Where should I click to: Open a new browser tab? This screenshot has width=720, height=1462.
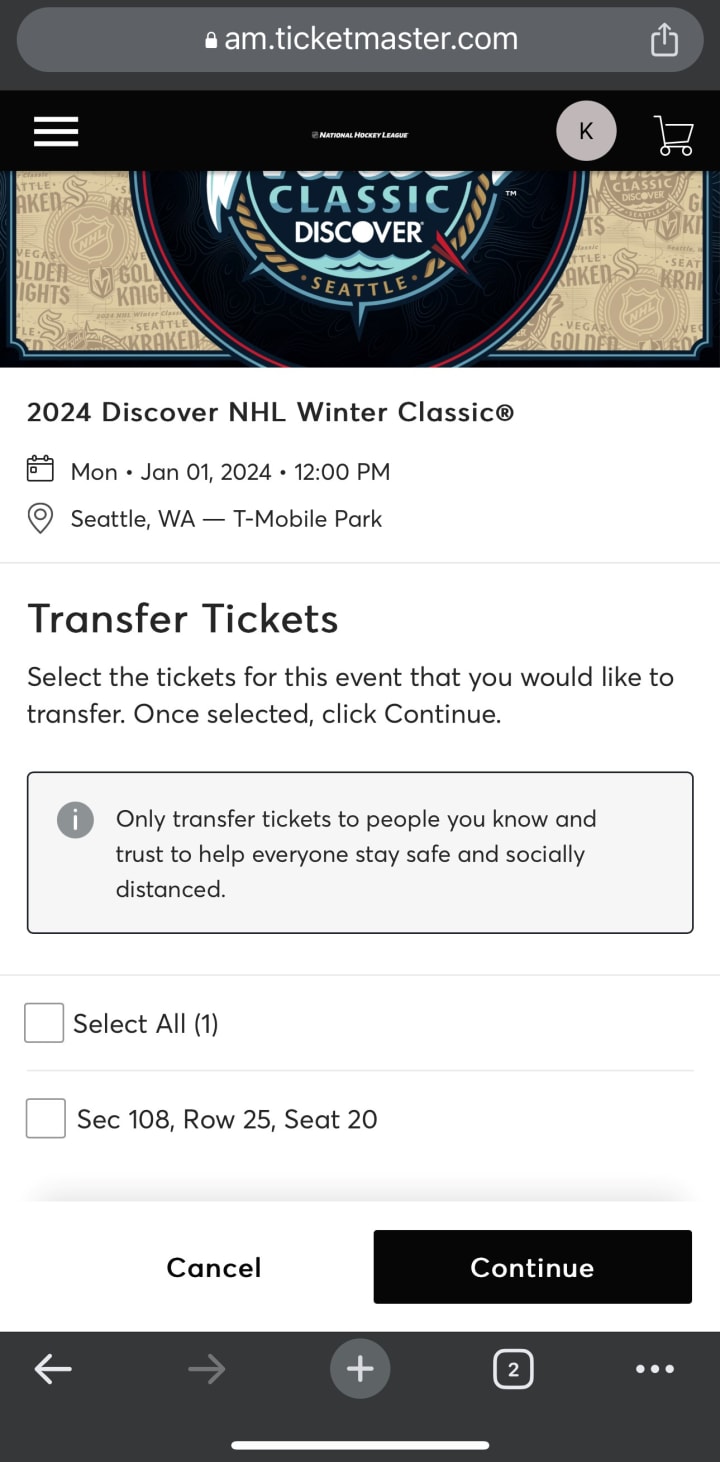[360, 1369]
